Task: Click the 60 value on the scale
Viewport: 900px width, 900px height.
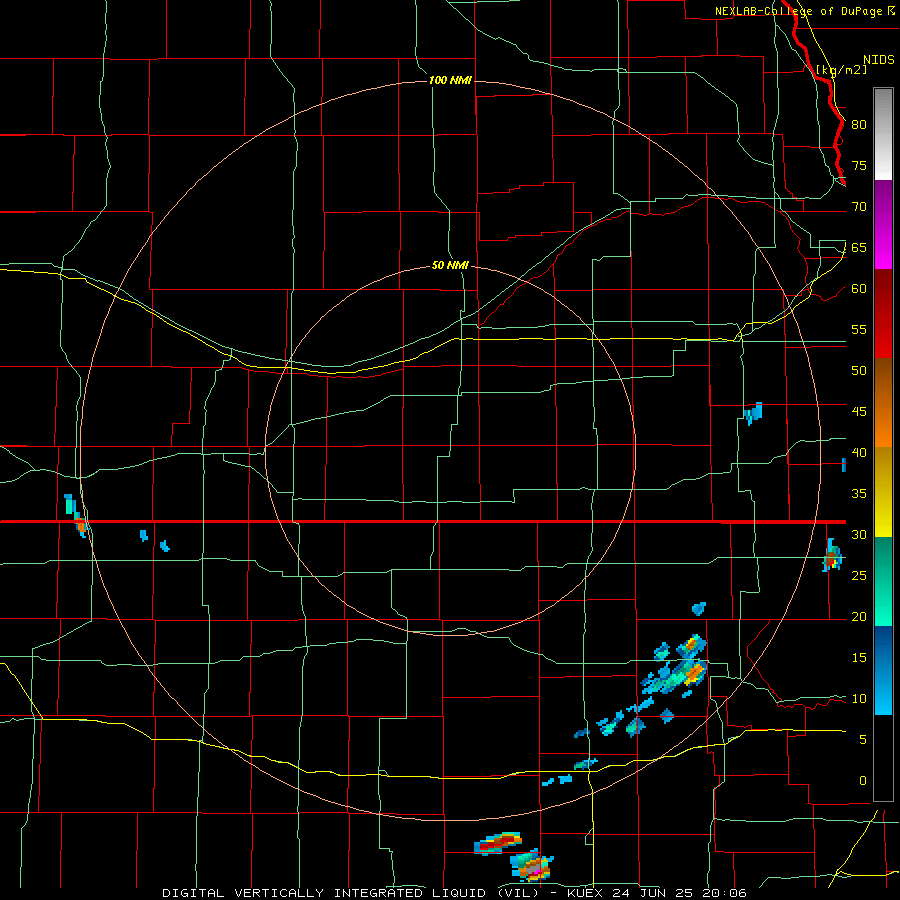Action: 859,289
